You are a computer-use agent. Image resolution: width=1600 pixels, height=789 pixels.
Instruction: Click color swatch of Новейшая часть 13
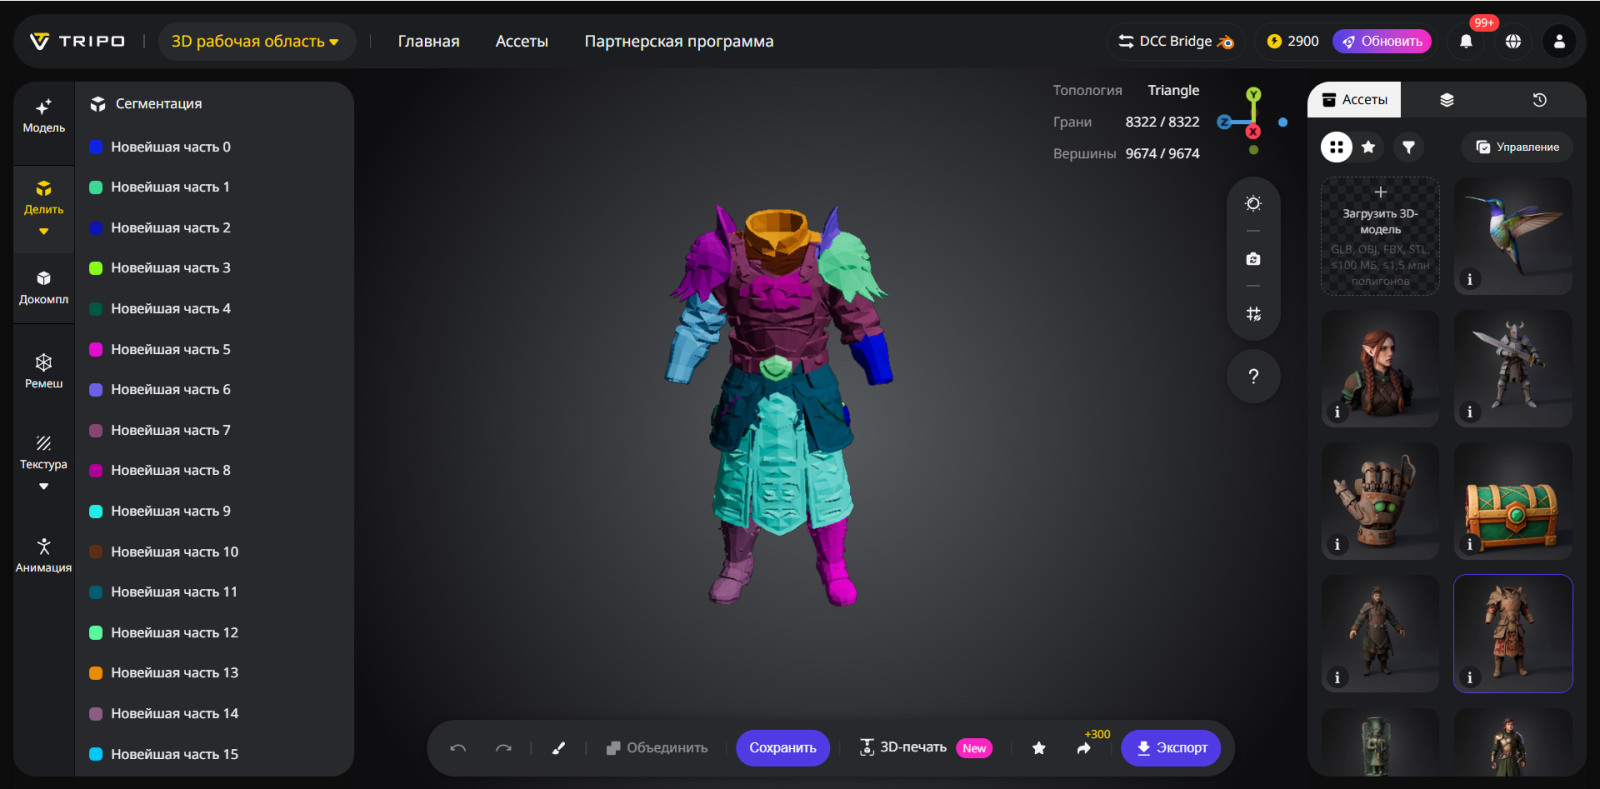[x=96, y=673]
